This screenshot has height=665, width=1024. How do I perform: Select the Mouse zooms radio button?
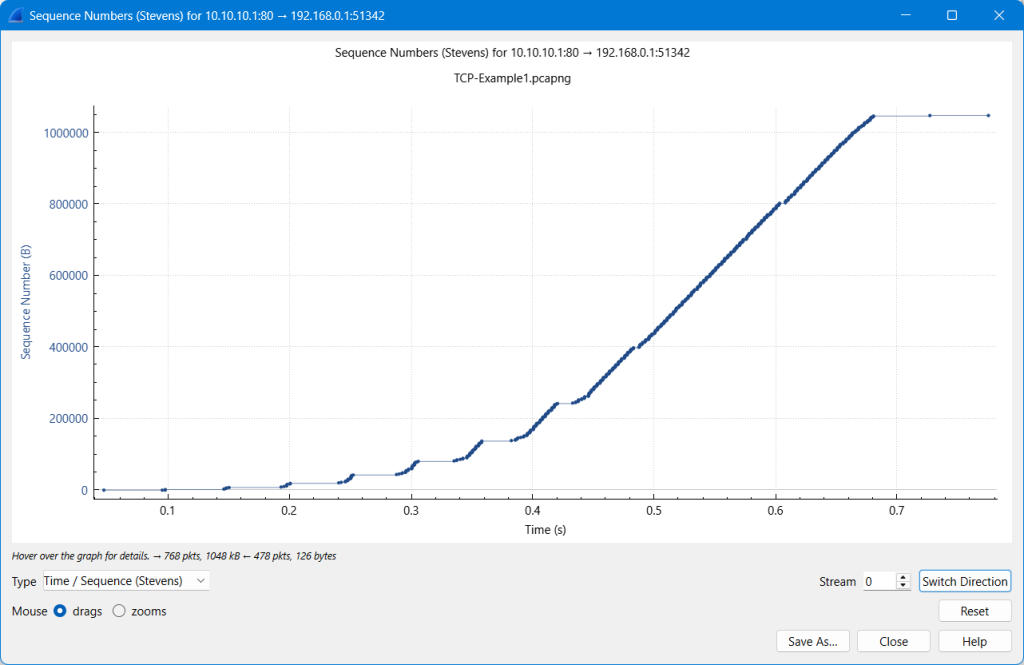[119, 611]
